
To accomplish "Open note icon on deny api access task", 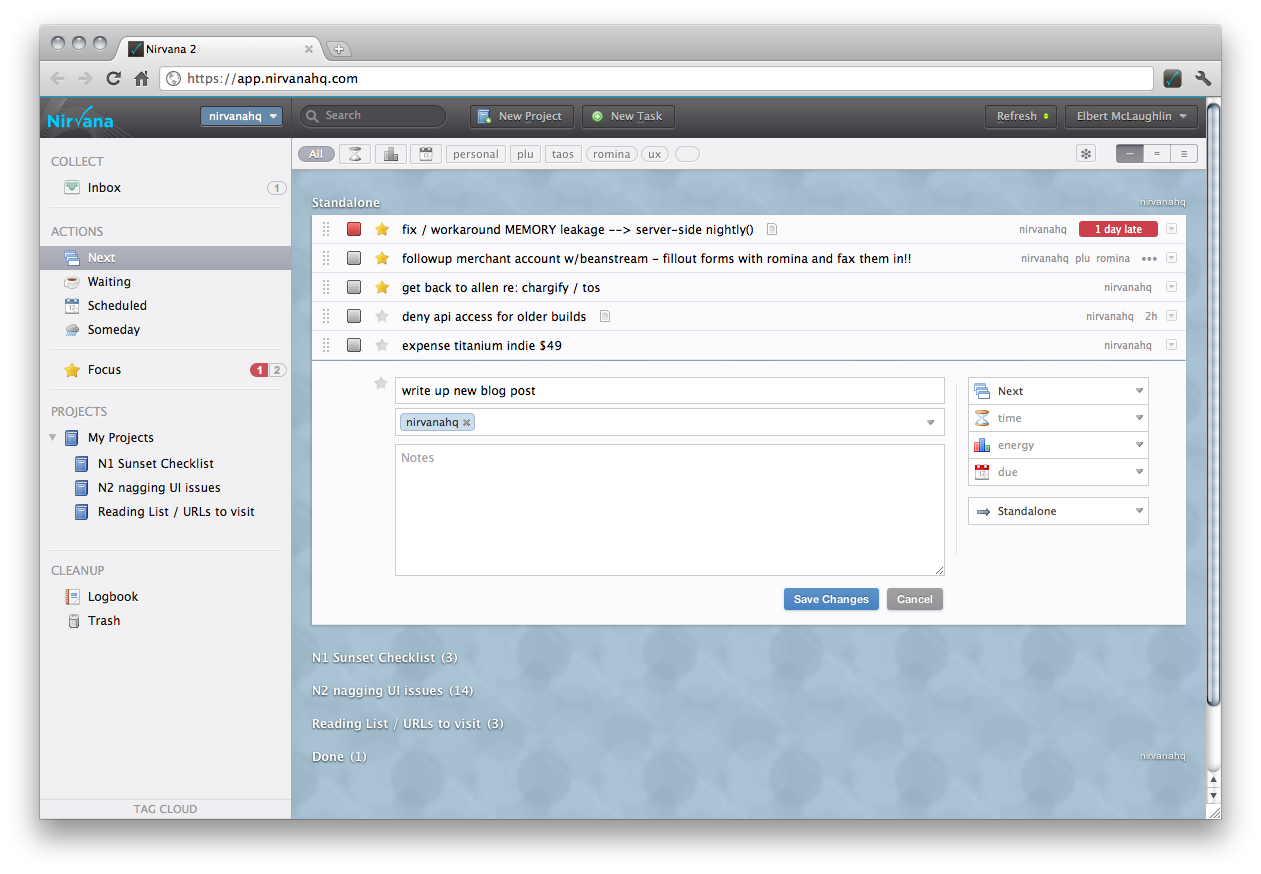I will pos(604,316).
